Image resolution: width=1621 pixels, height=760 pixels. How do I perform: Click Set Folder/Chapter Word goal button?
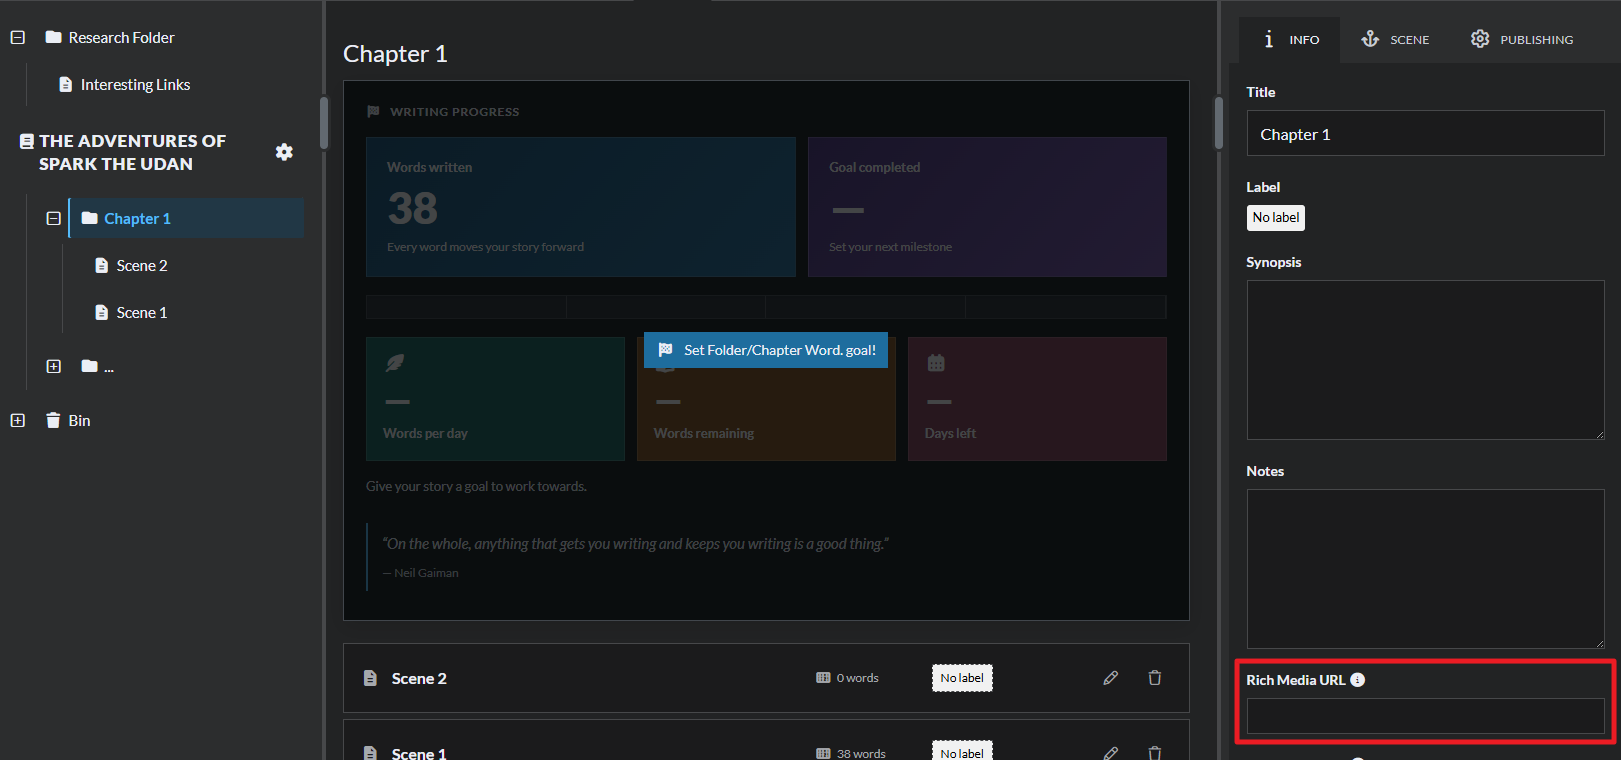tap(766, 350)
